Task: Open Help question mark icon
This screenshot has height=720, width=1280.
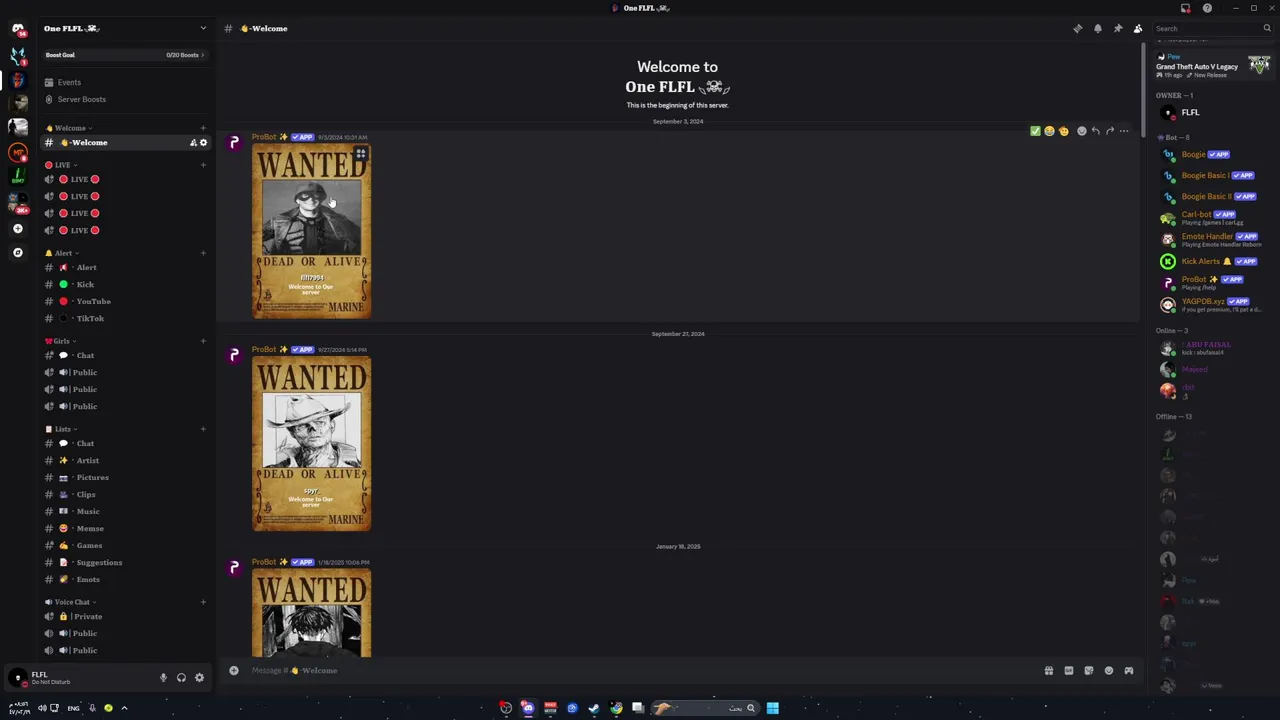Action: tap(1207, 8)
